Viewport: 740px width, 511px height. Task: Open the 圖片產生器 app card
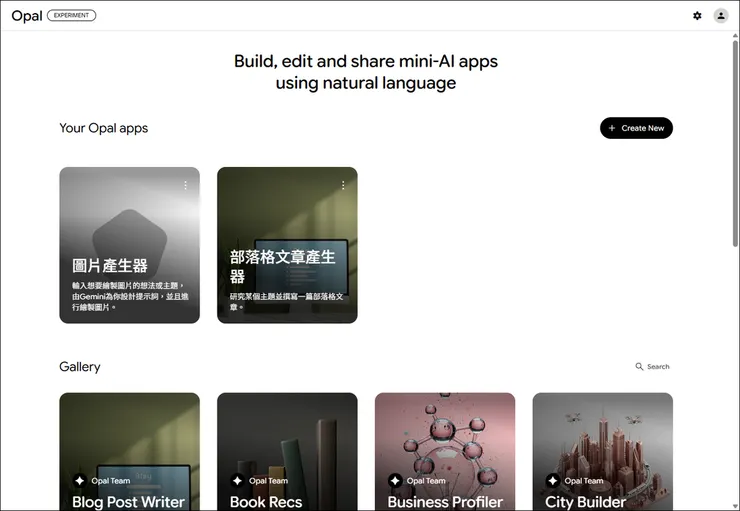coord(129,245)
